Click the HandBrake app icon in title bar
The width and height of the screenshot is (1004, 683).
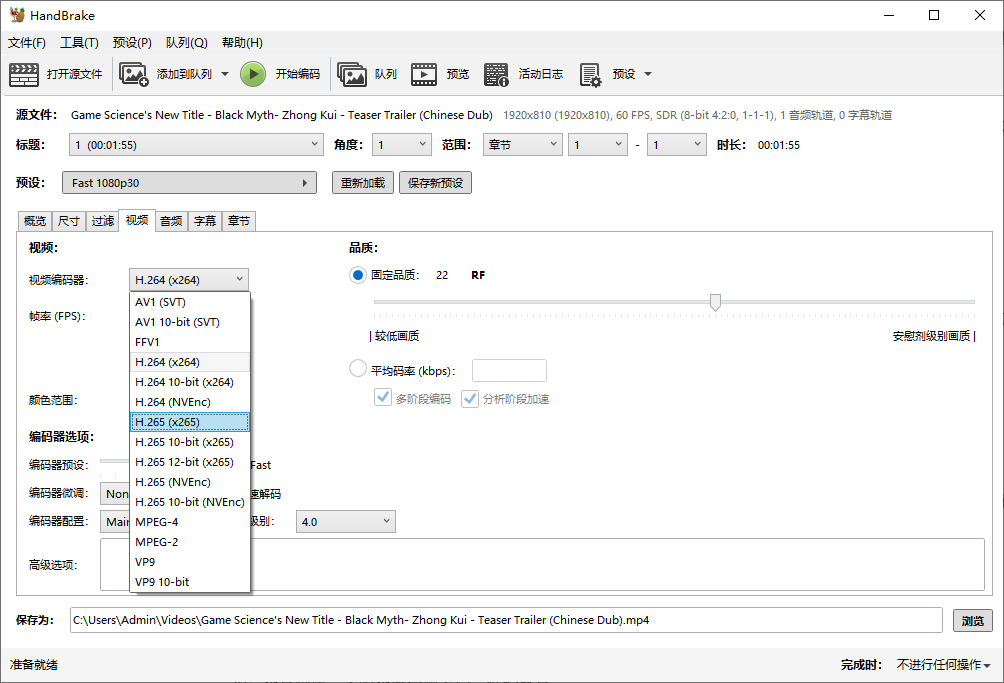[17, 15]
